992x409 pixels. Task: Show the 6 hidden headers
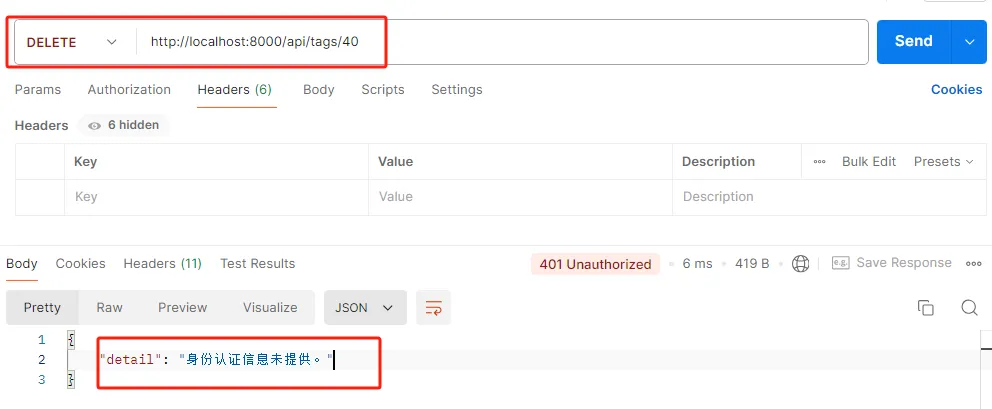point(124,126)
